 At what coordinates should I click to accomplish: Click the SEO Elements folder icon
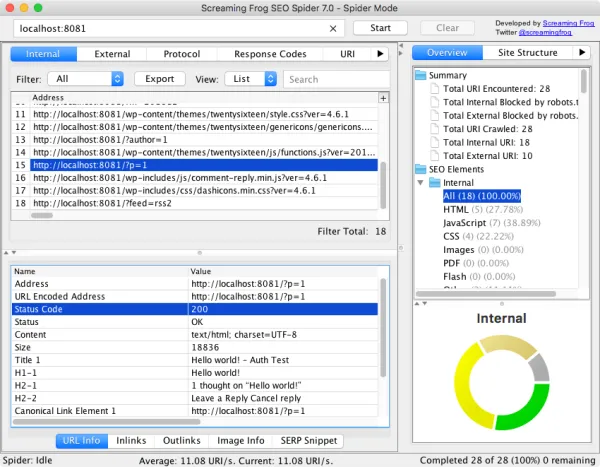[421, 169]
